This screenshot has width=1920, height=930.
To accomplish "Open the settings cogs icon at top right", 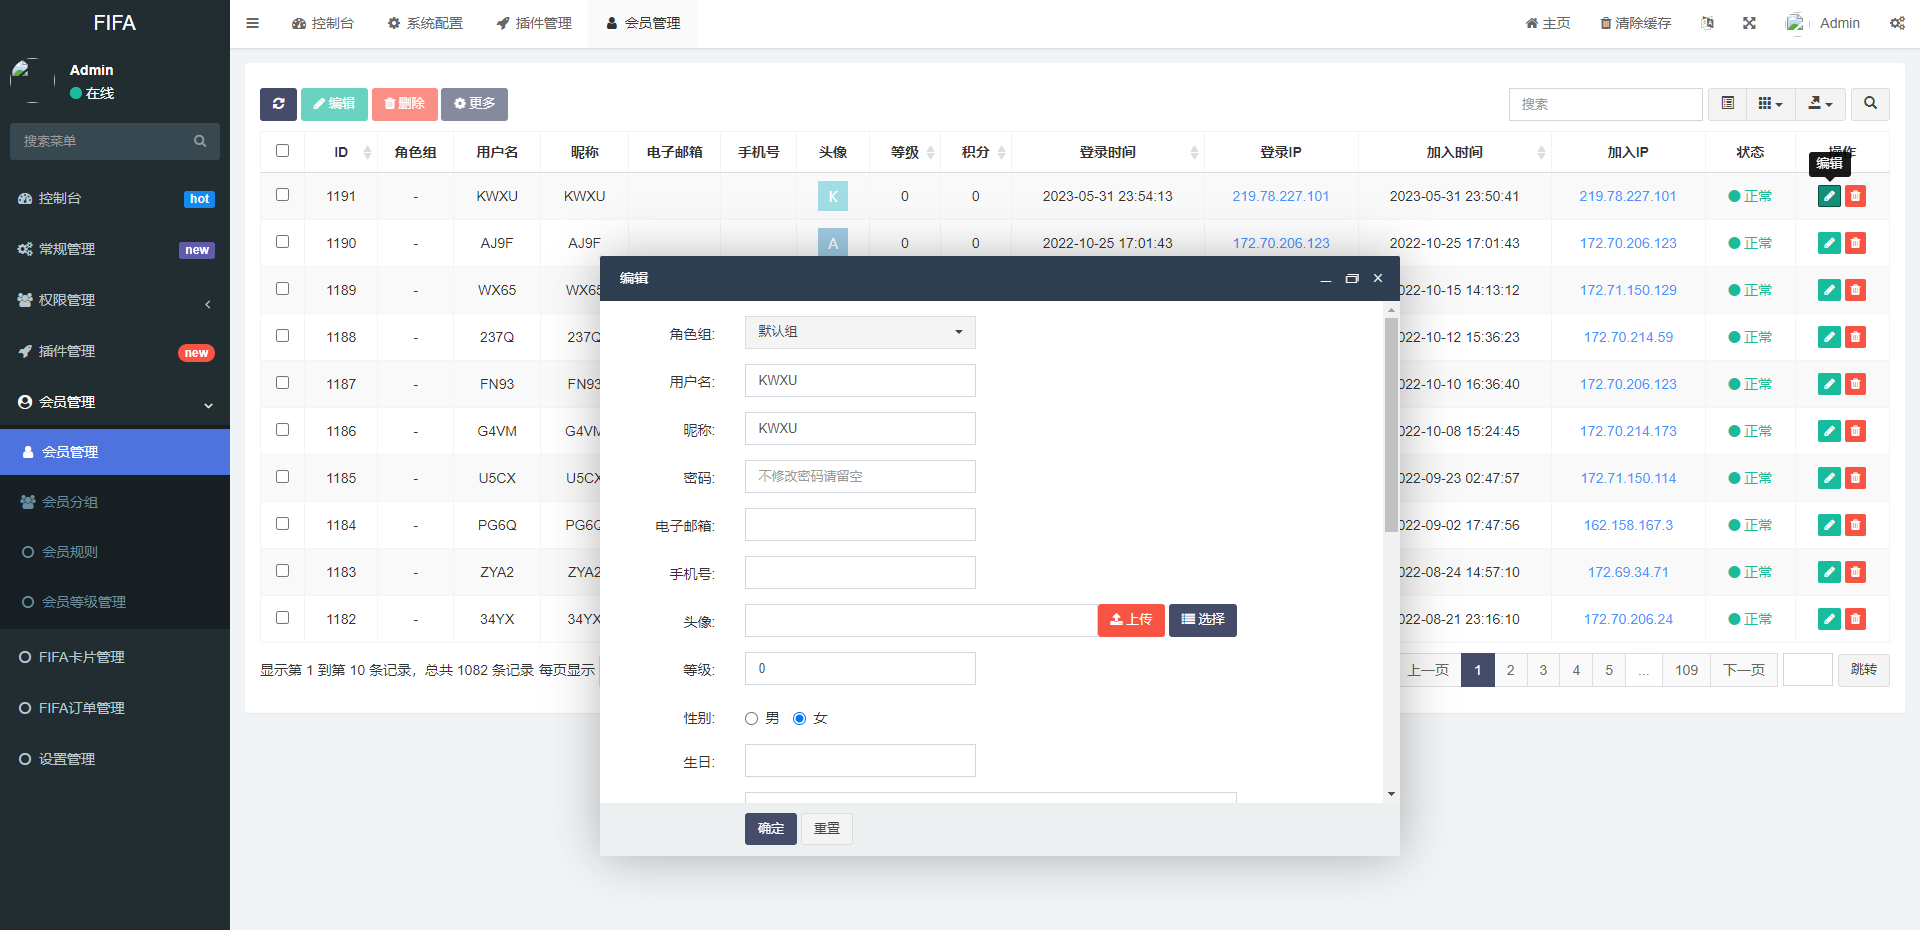I will pos(1897,23).
